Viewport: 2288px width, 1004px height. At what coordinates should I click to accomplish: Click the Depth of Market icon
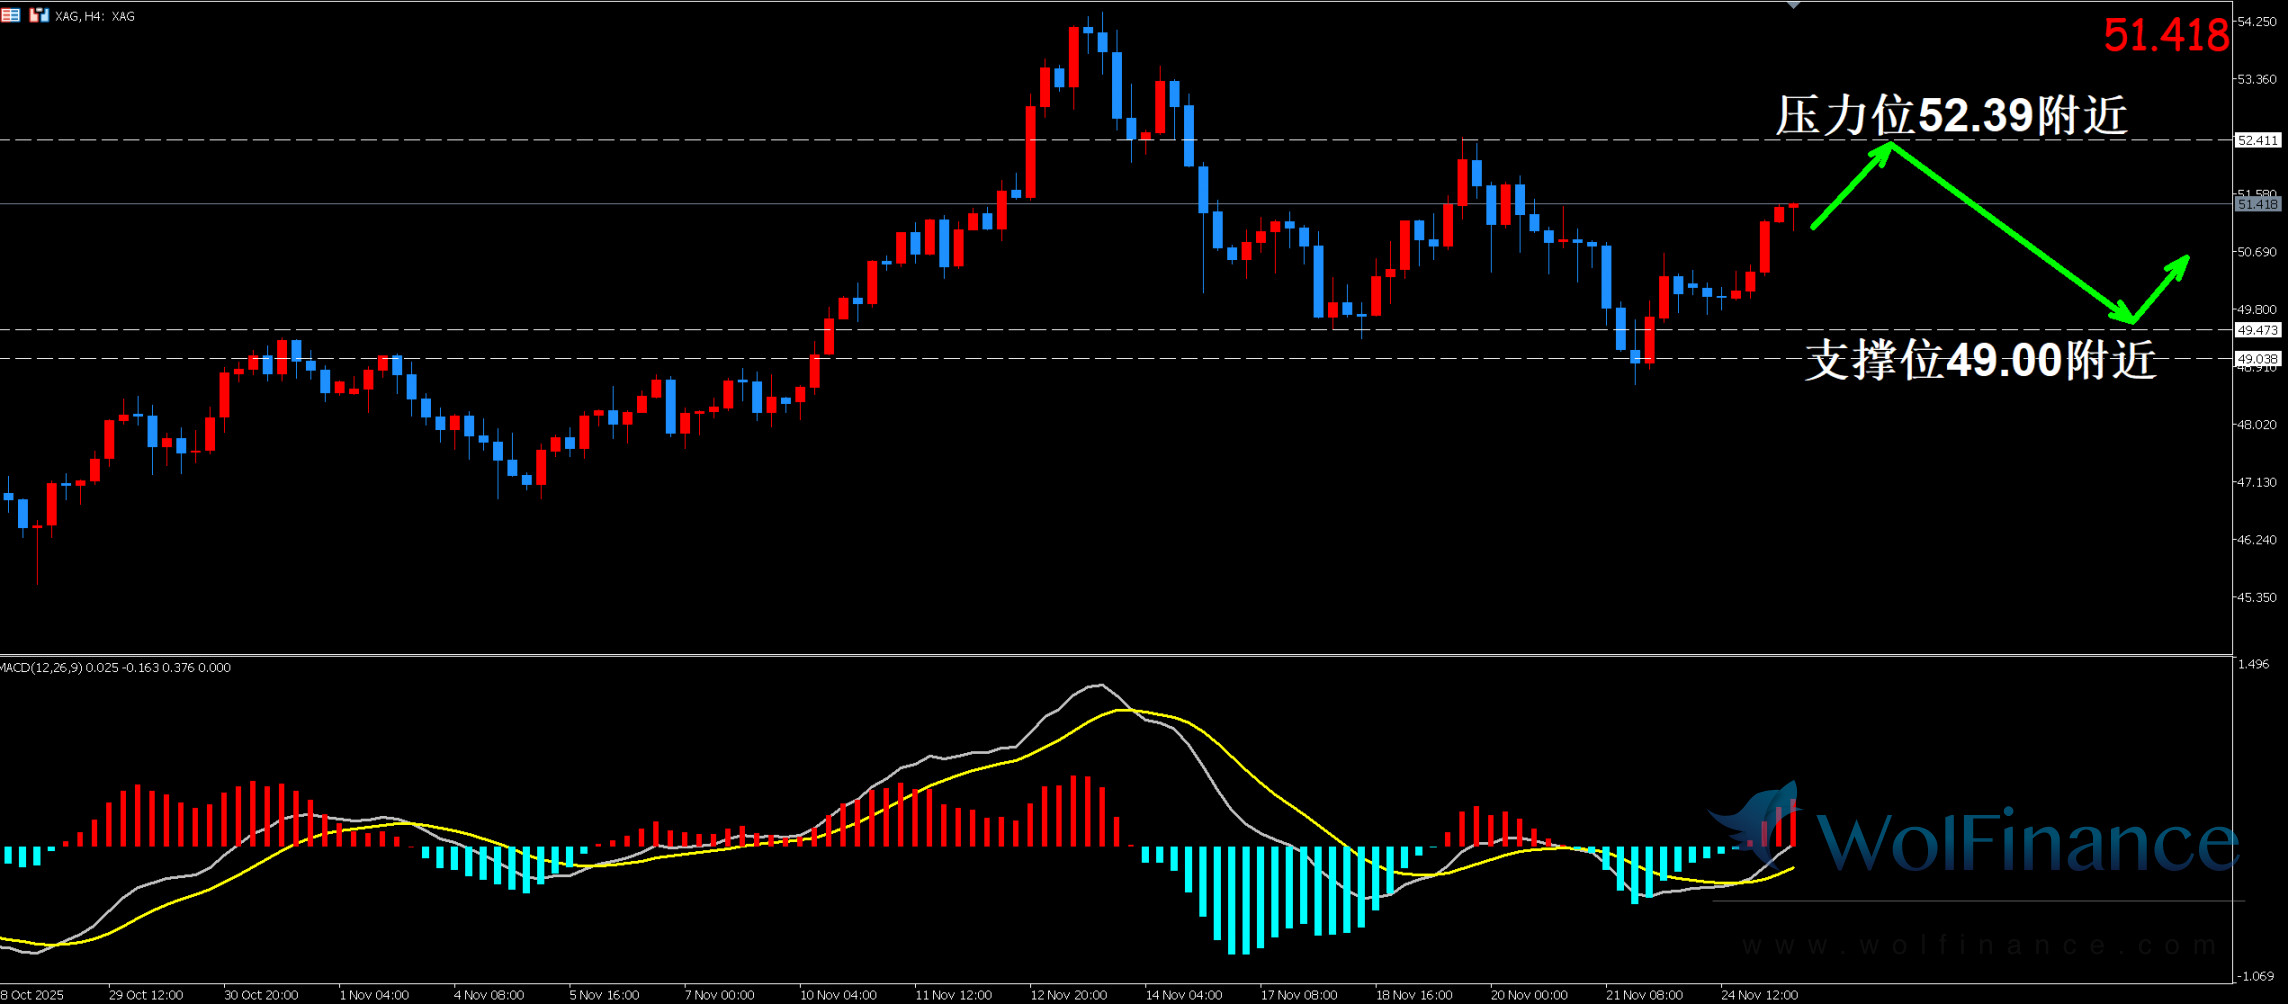tap(10, 15)
